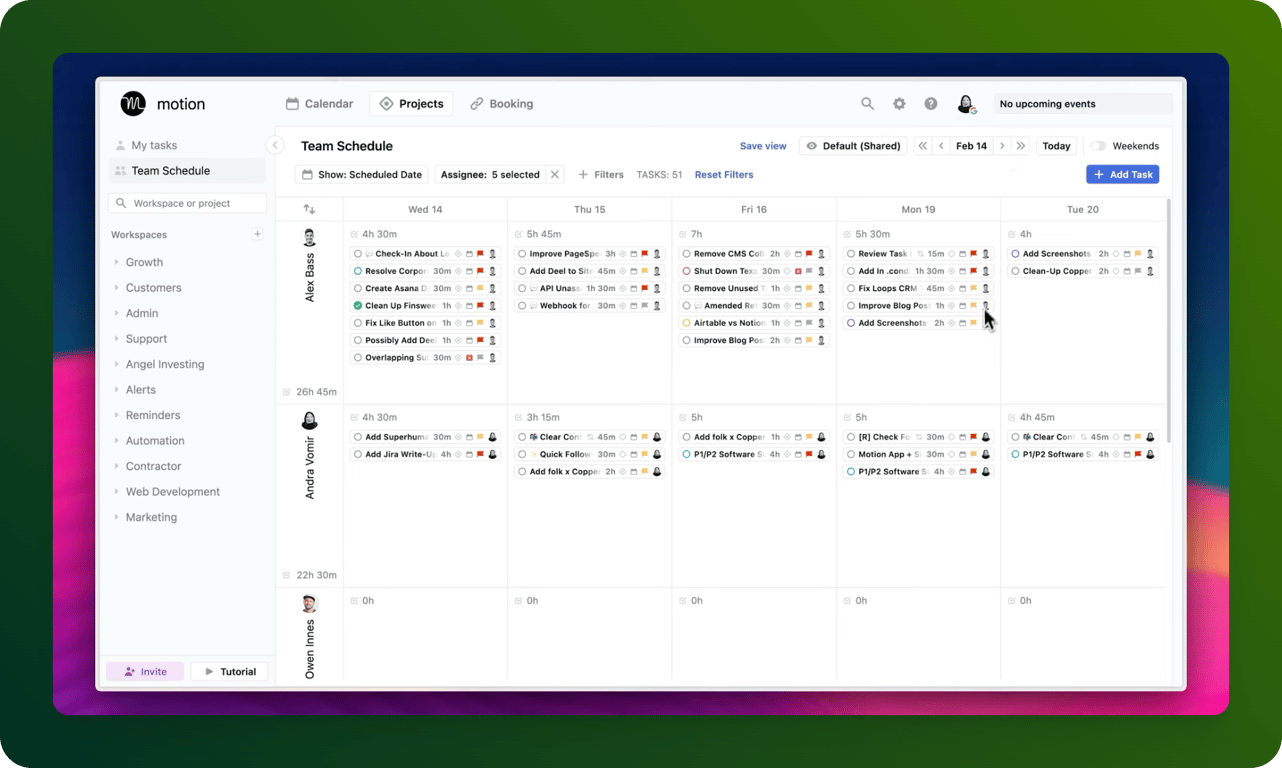Check the Airtable vs Notion task circle

pos(686,323)
